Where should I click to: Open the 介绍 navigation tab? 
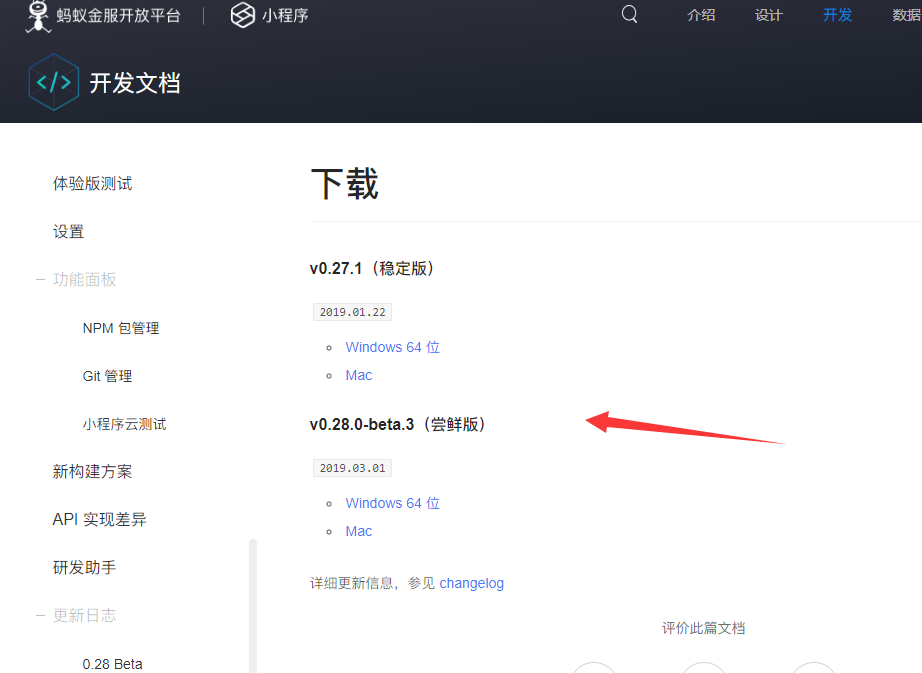coord(701,16)
